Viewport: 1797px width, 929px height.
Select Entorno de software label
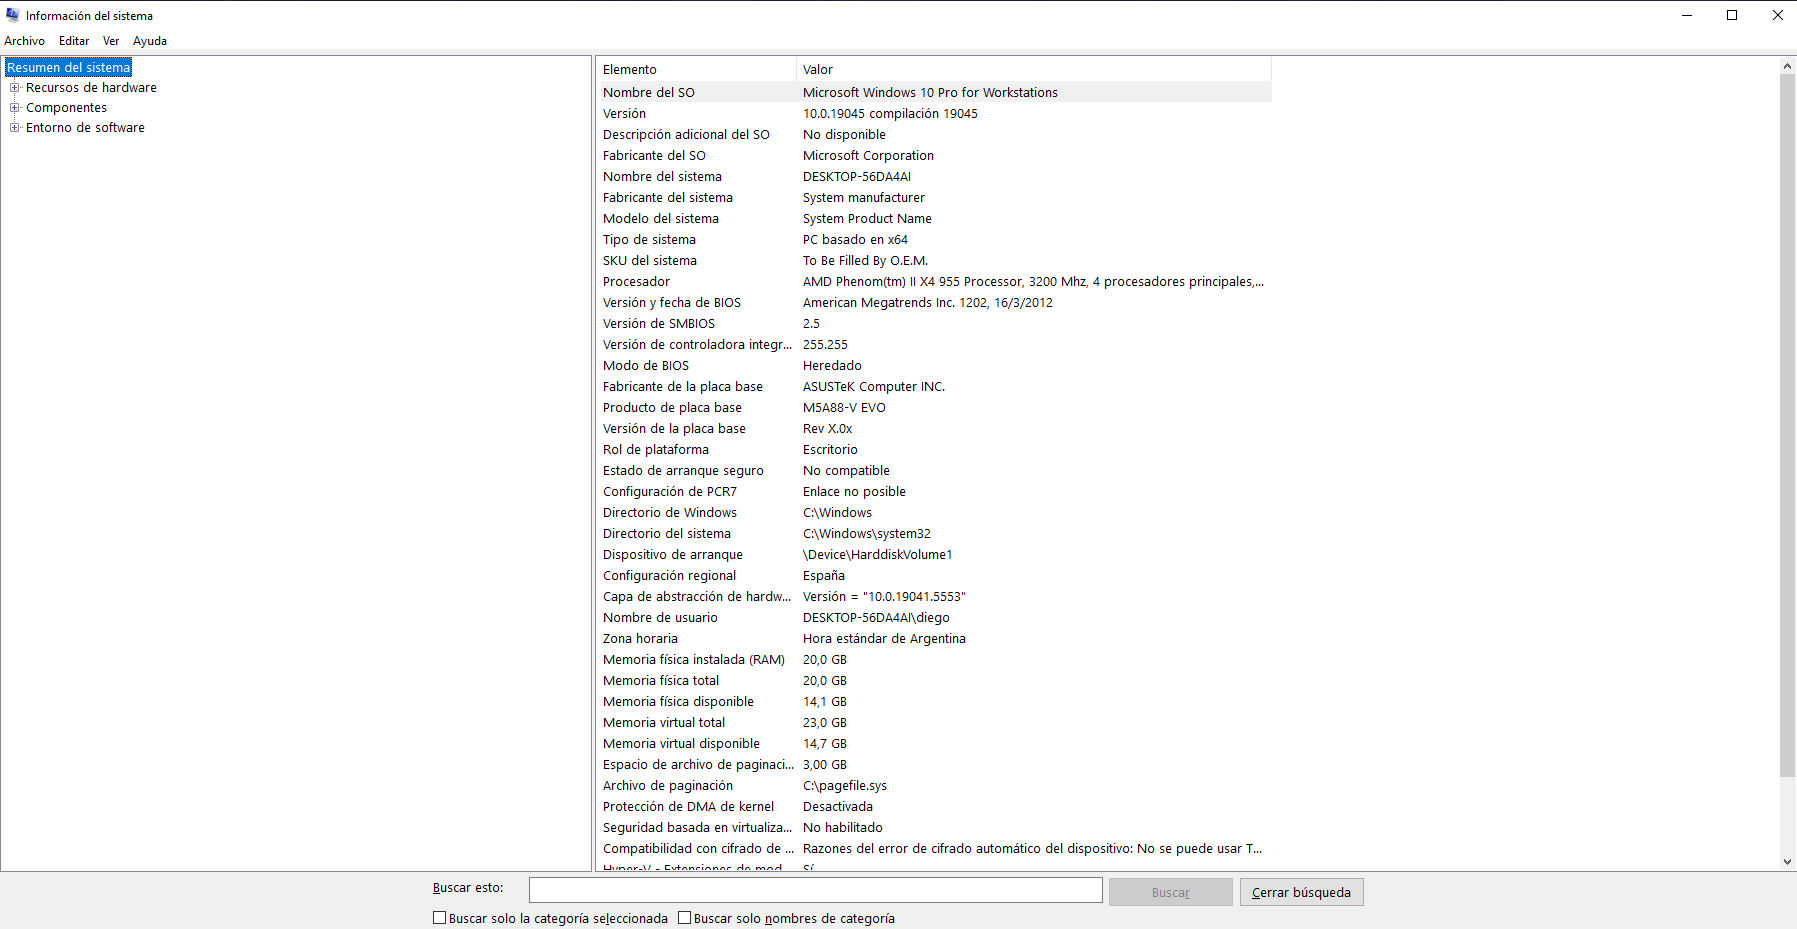[x=85, y=127]
